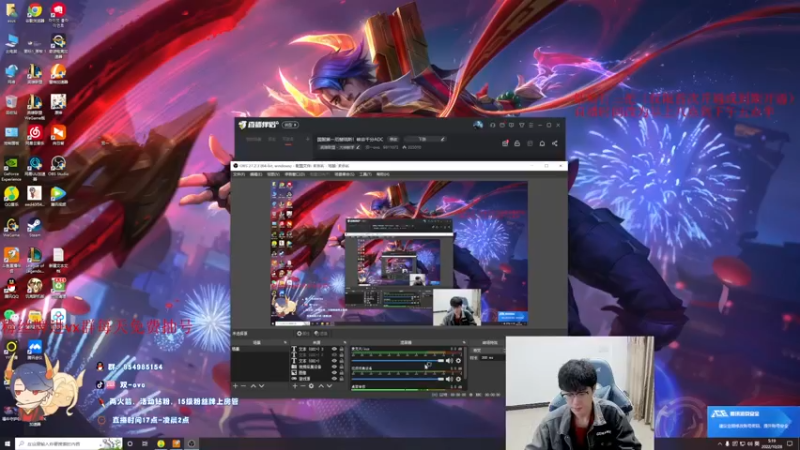Mute the second audio mixer channel
The height and width of the screenshot is (450, 800).
coord(449,379)
